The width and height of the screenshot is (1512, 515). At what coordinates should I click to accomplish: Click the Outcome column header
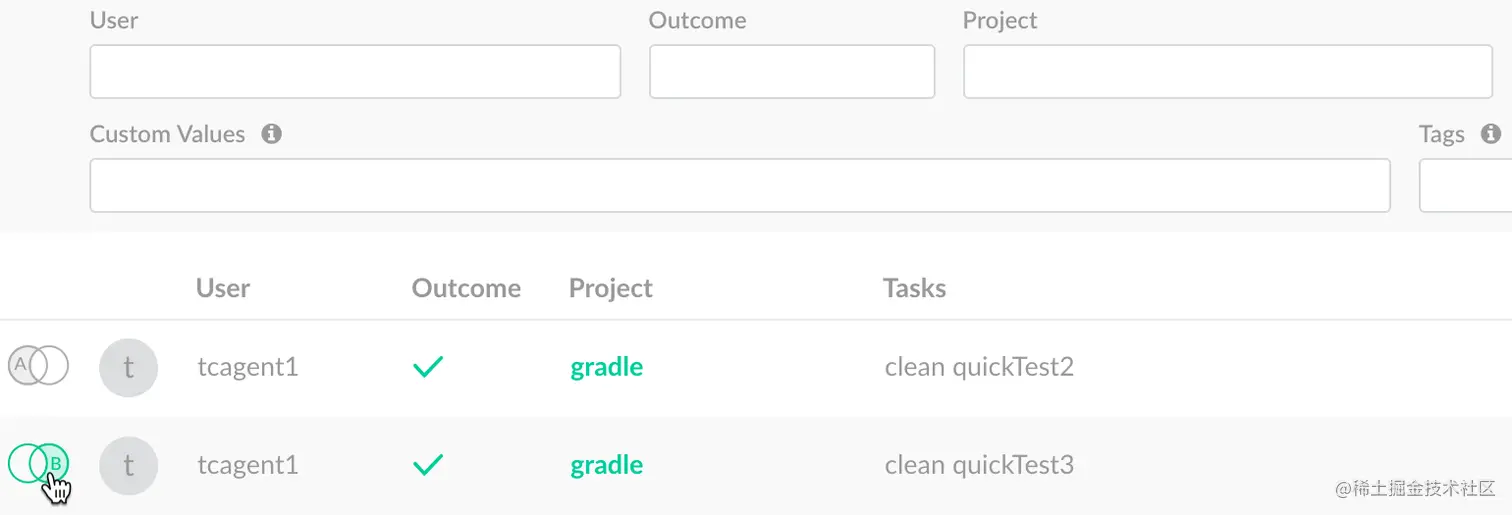466,288
